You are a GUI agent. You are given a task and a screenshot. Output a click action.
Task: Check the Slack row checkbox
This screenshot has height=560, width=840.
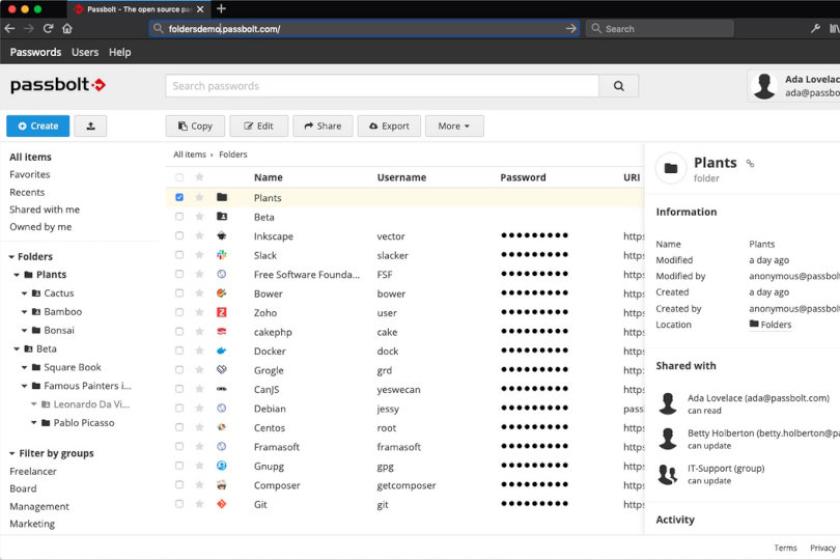[179, 255]
